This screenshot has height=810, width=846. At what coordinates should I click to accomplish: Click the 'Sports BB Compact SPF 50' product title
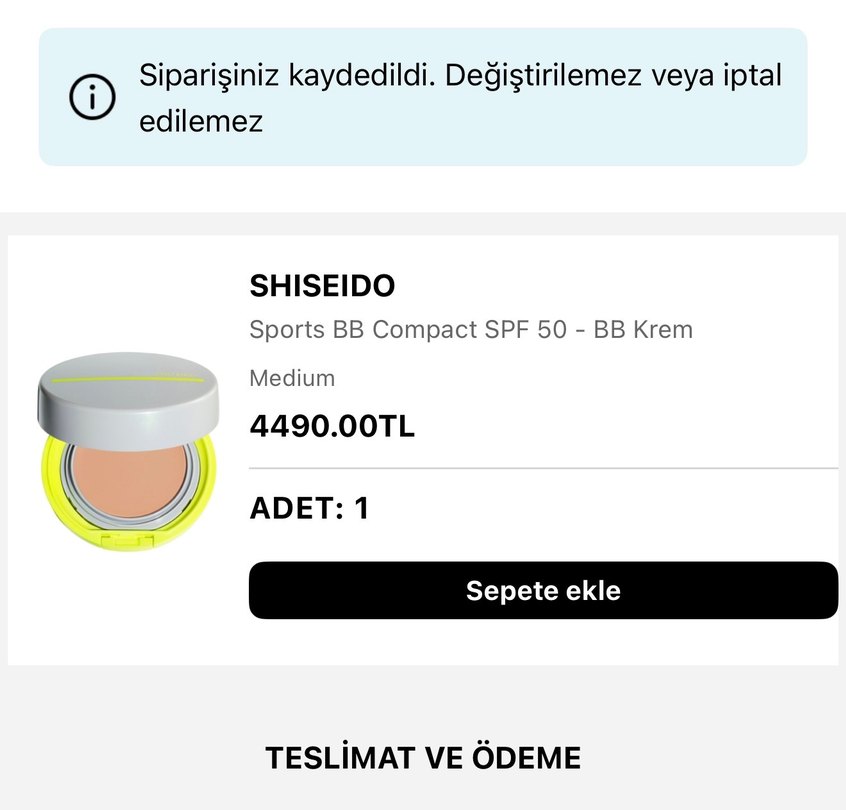tap(470, 329)
